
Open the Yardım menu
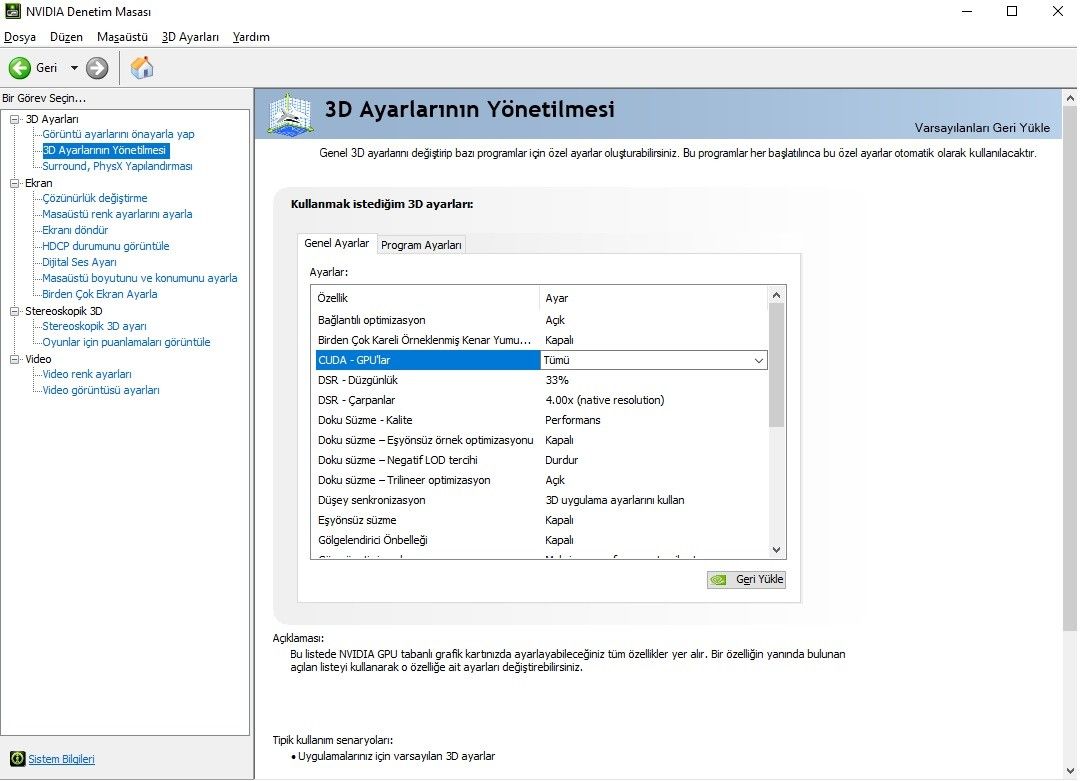click(251, 37)
